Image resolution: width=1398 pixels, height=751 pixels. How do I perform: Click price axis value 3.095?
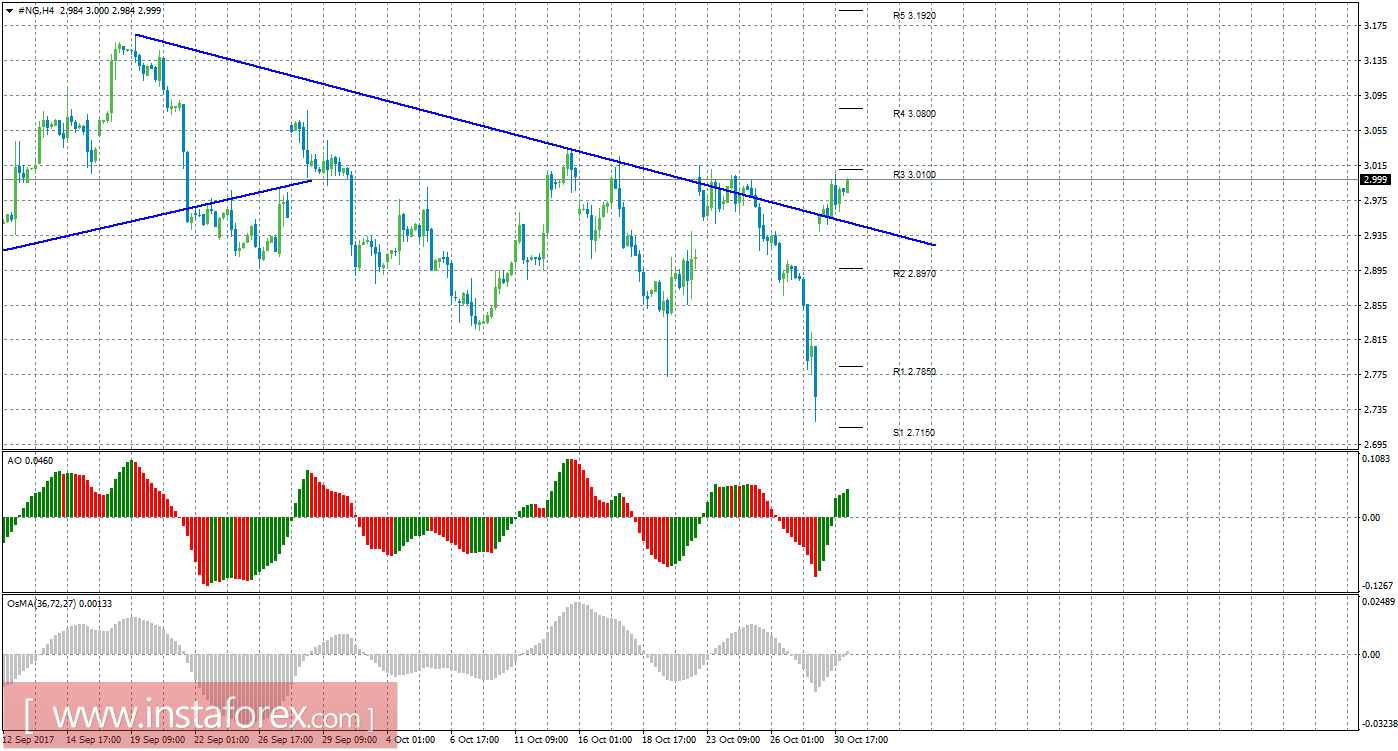1375,96
